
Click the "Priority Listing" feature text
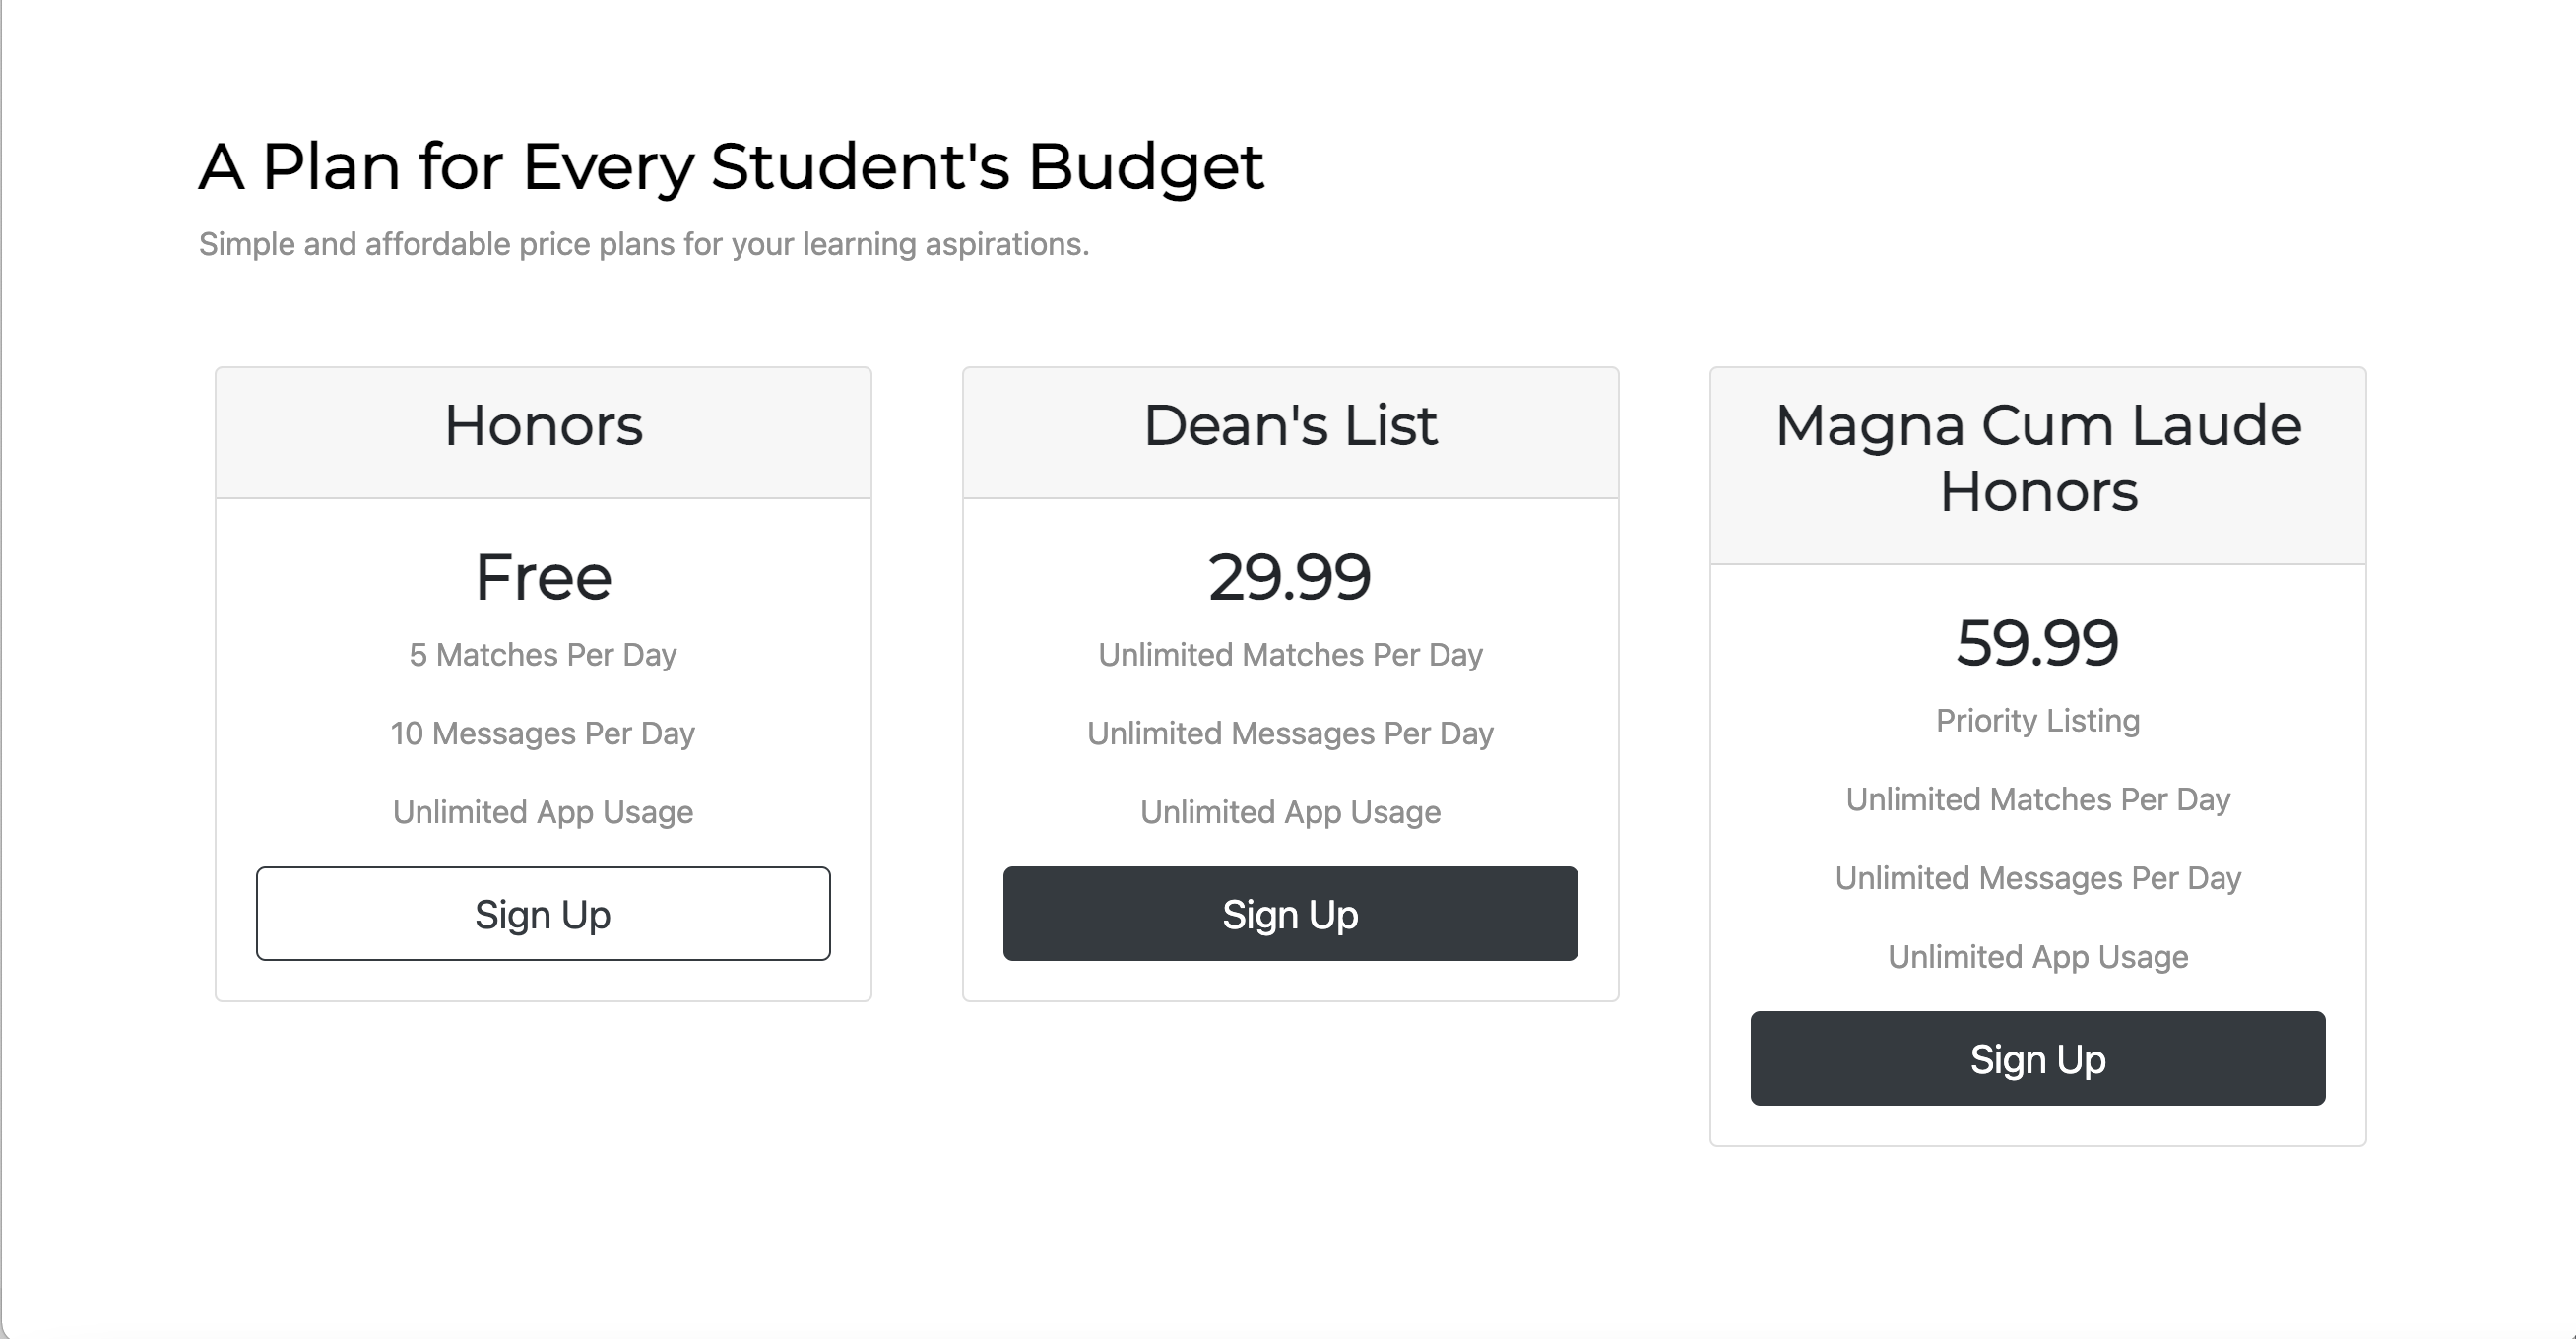[x=2037, y=721]
